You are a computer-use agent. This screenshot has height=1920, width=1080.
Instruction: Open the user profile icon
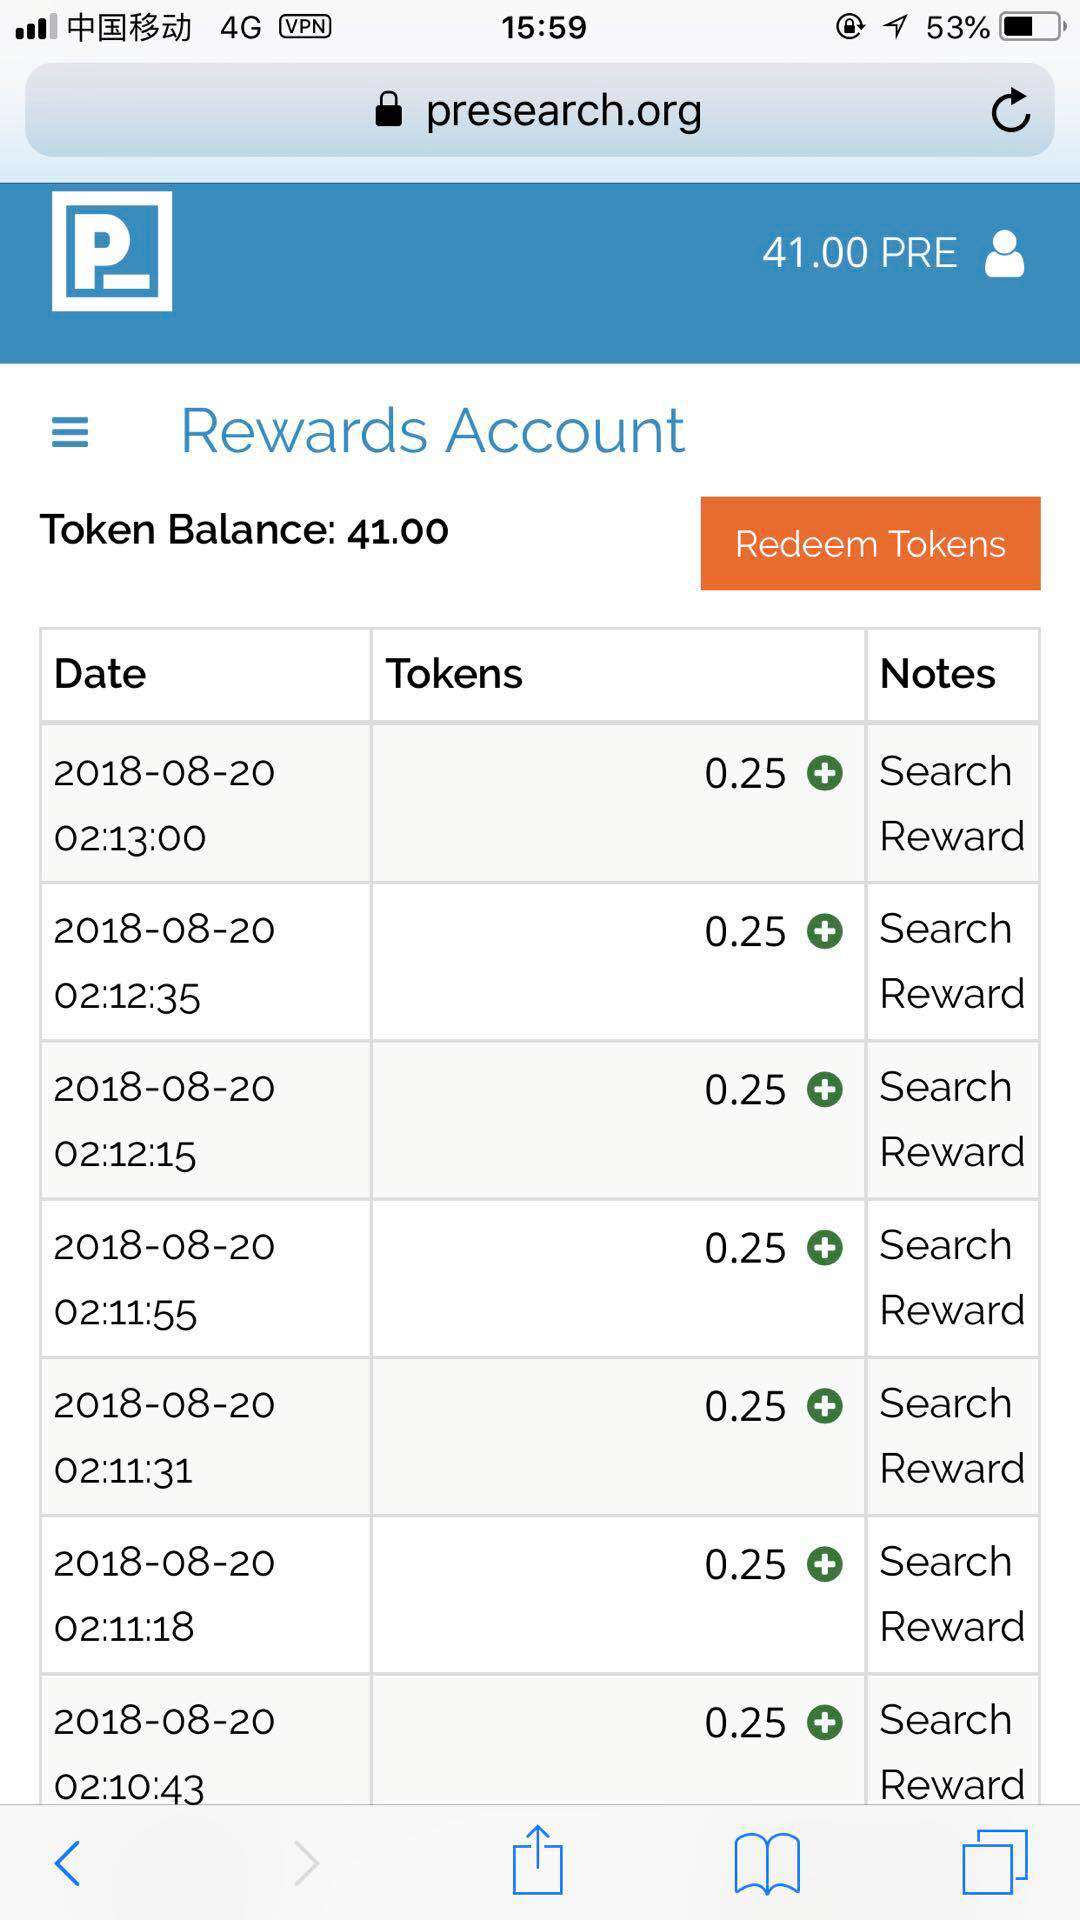(x=1004, y=253)
